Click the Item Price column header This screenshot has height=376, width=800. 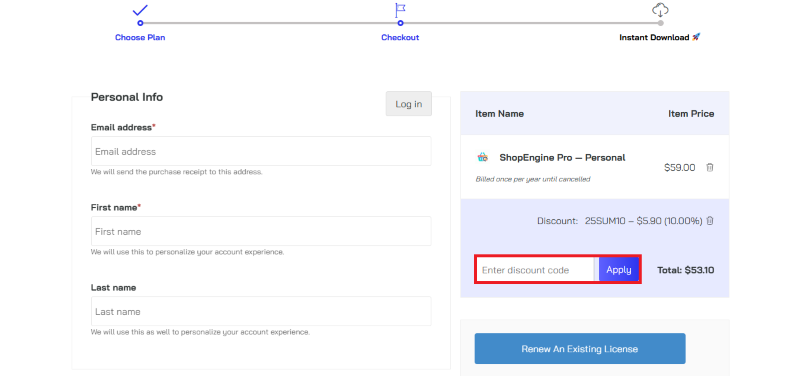click(691, 114)
